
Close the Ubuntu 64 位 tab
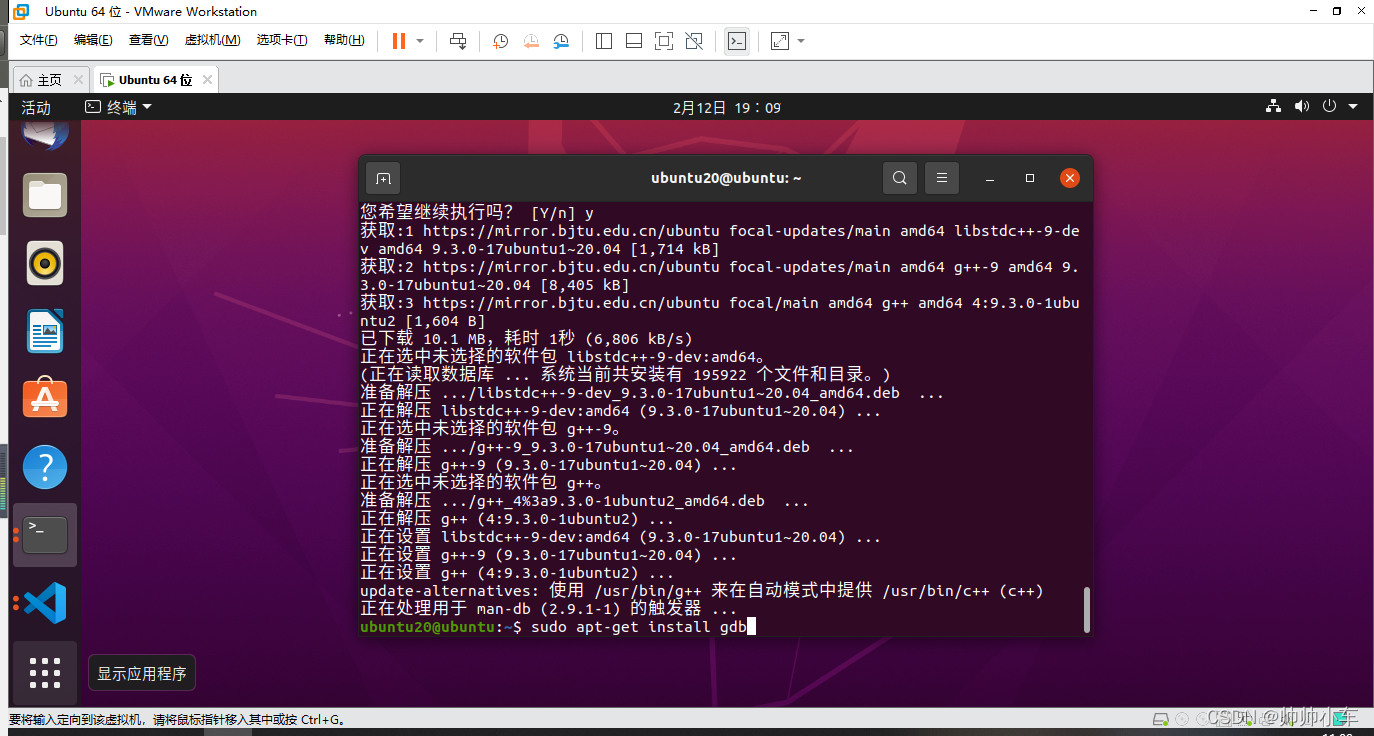207,80
